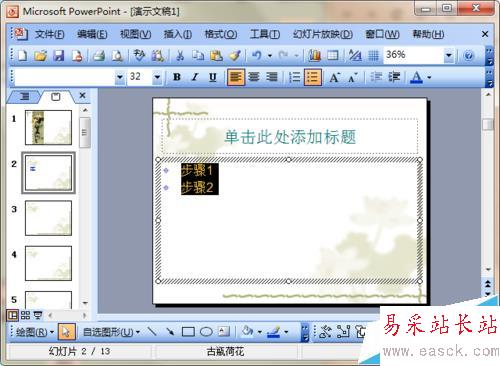Expand the fill color dropdown arrow
Screen dimensions: 500x366
pos(260,332)
